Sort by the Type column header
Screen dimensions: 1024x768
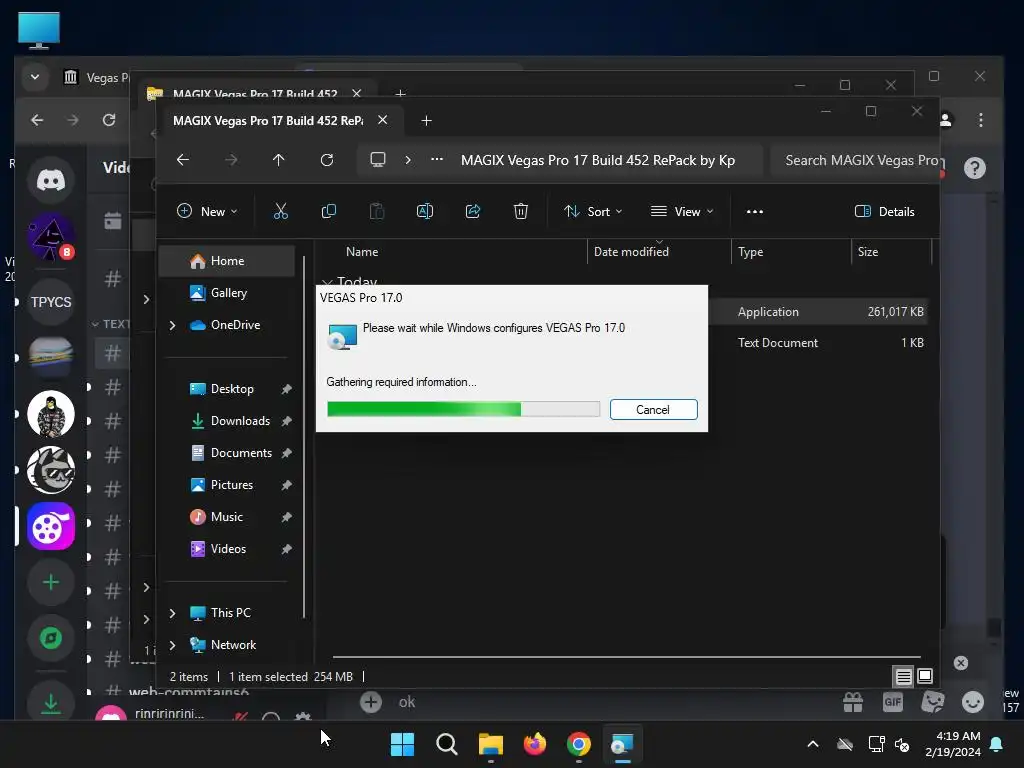(x=750, y=251)
